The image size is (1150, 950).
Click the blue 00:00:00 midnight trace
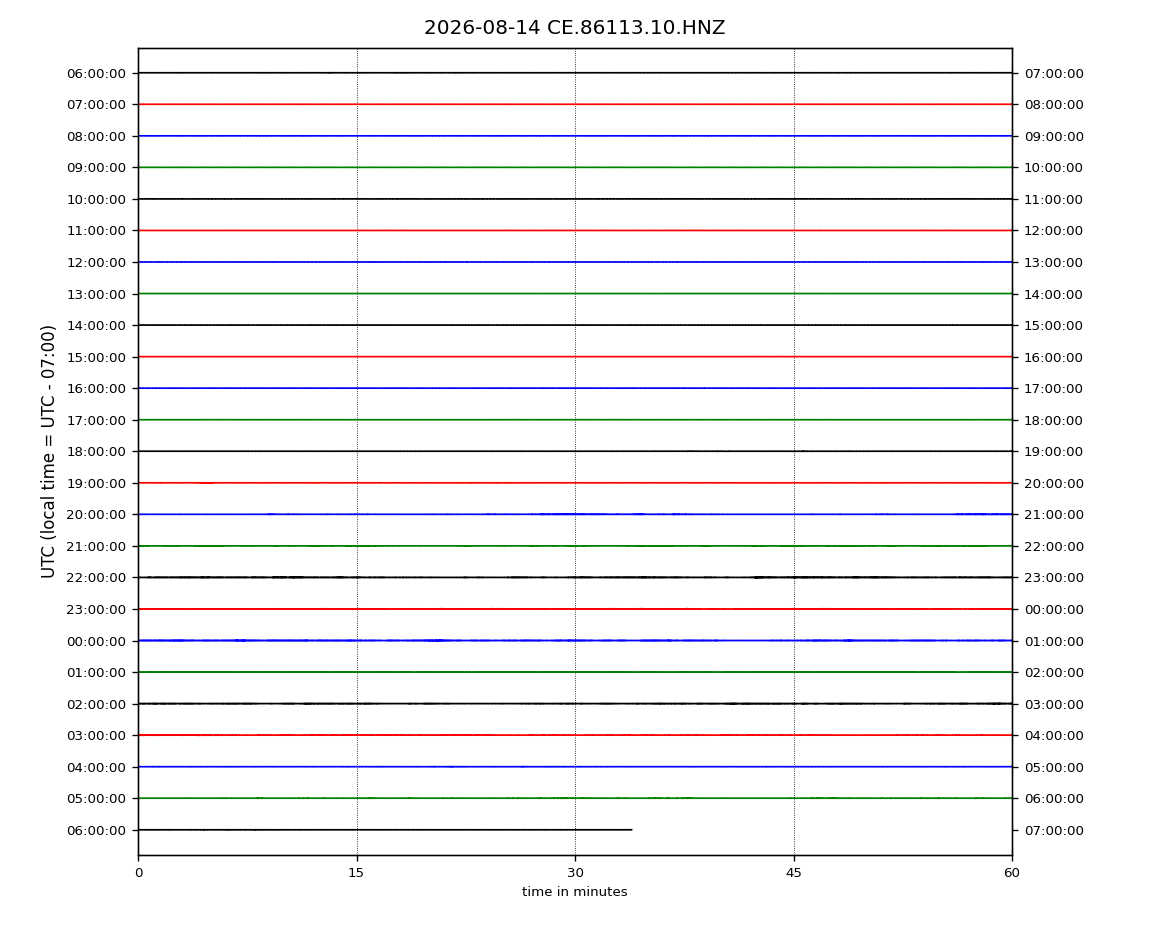[x=575, y=640]
